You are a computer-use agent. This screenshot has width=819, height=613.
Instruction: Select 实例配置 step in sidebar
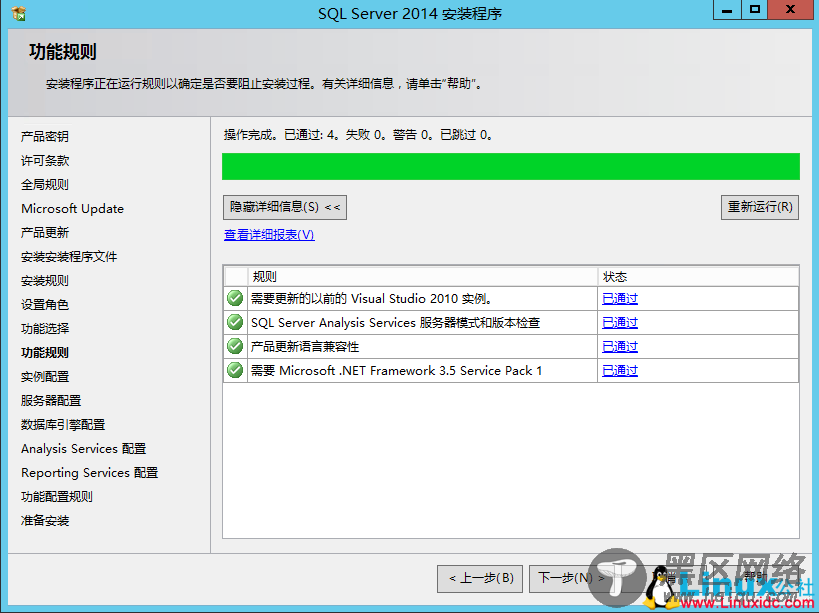(x=45, y=376)
